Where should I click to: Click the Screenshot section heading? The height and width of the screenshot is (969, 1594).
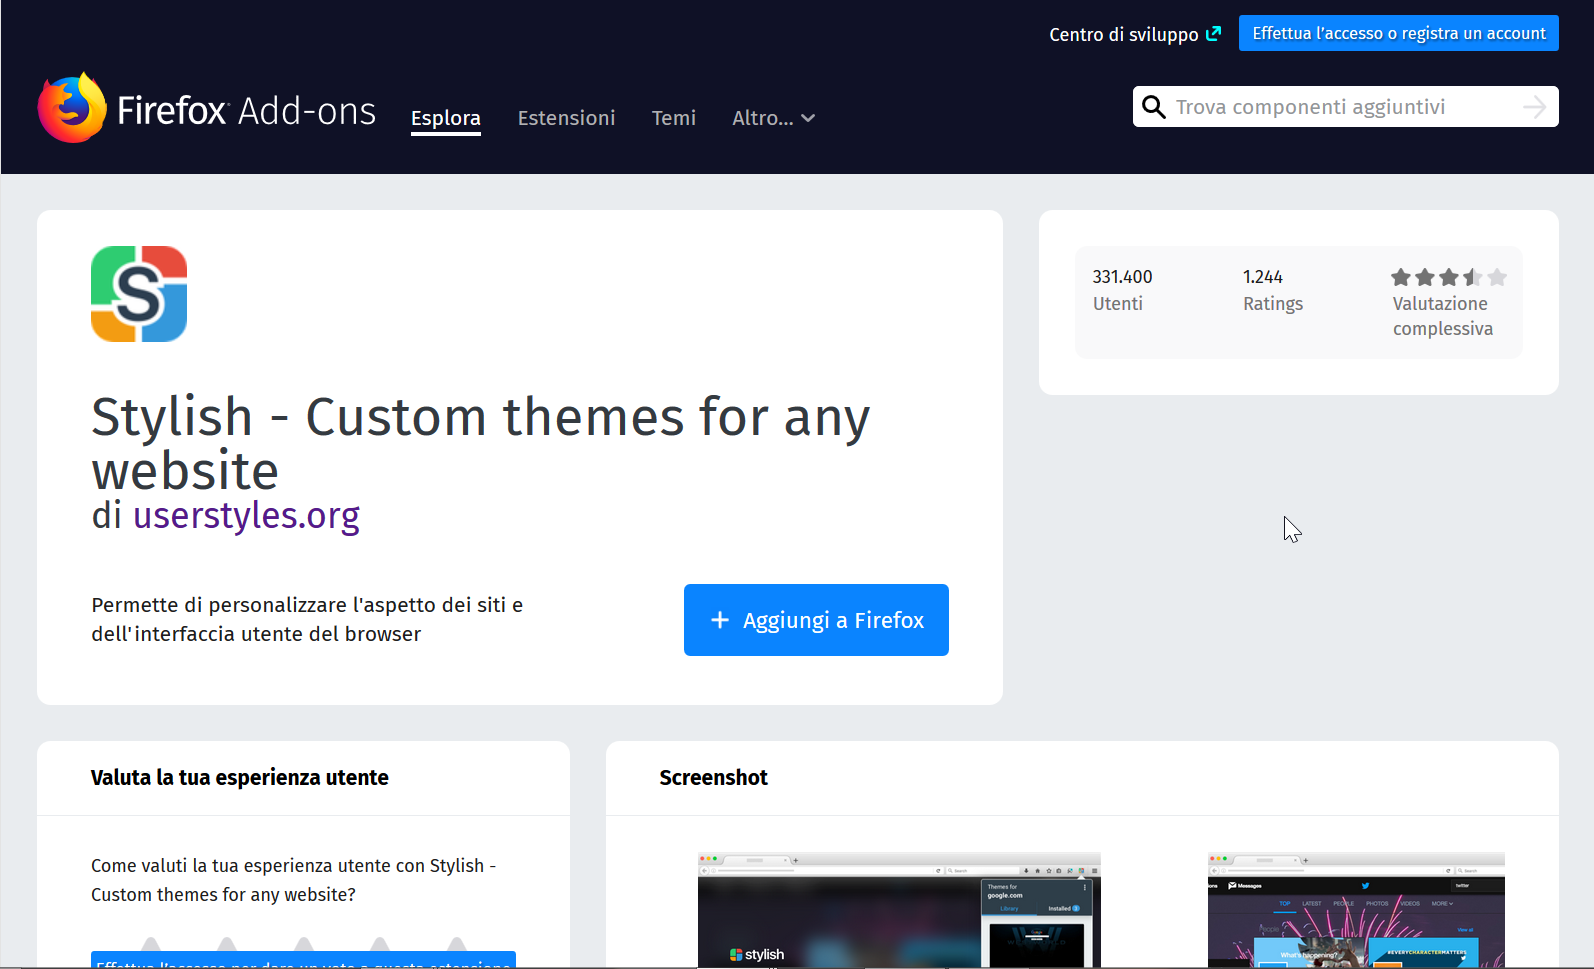coord(713,778)
